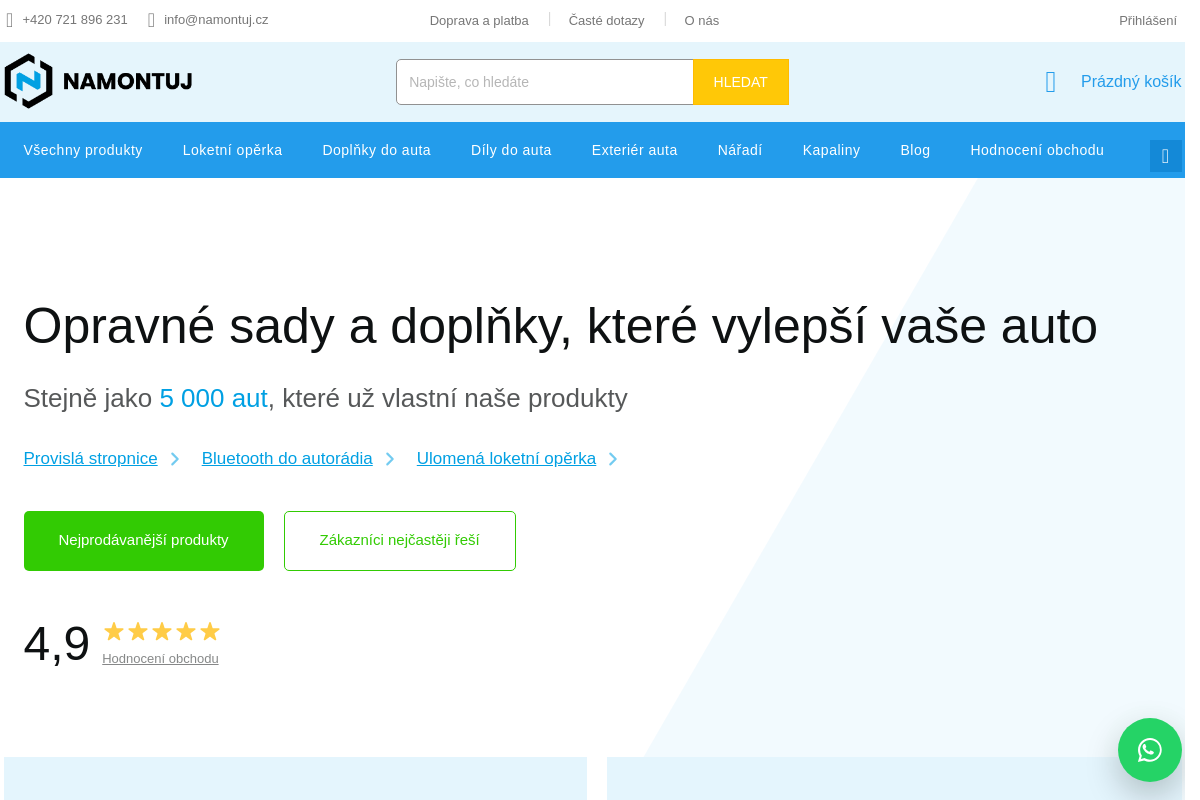This screenshot has height=800, width=1200.
Task: Open the WhatsApp chat bubble
Action: click(1149, 750)
